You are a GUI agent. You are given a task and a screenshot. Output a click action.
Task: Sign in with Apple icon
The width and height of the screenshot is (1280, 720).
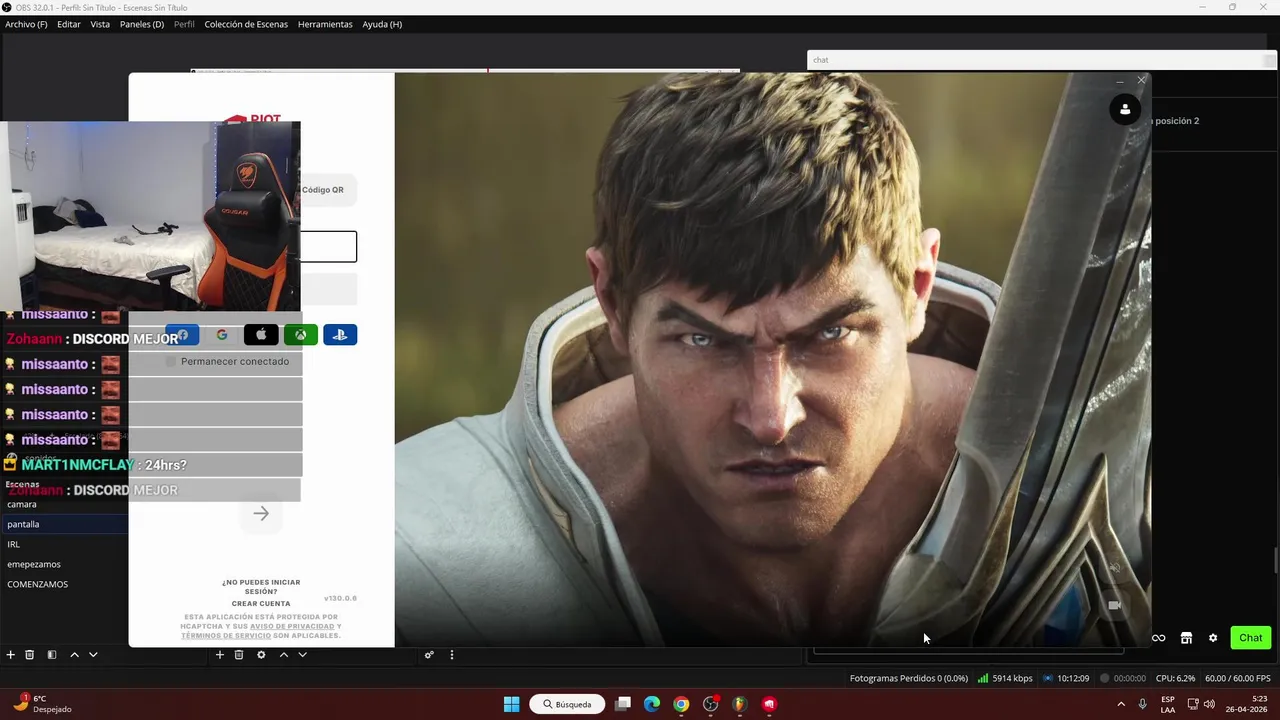click(x=261, y=335)
